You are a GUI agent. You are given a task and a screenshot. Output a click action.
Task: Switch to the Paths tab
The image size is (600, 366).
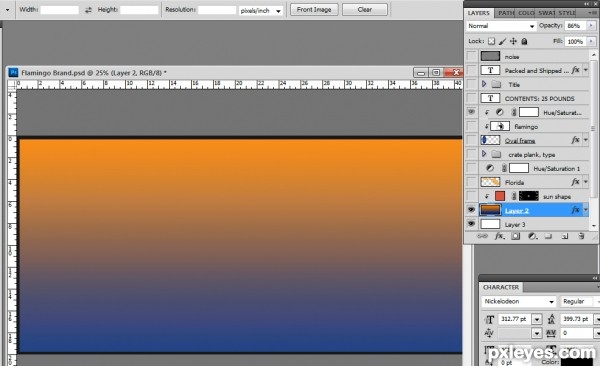pos(506,13)
